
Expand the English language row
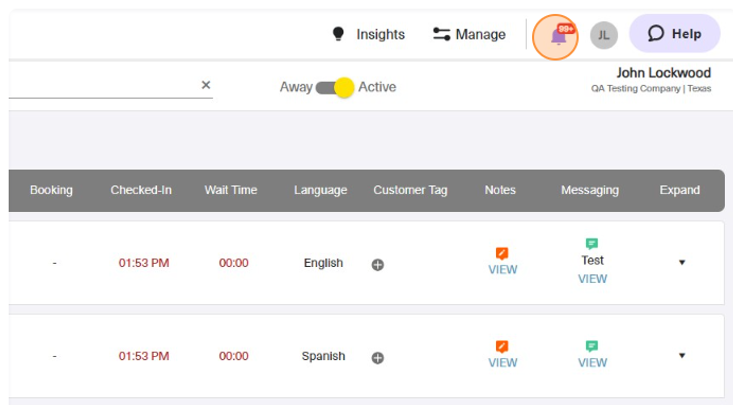click(x=682, y=263)
